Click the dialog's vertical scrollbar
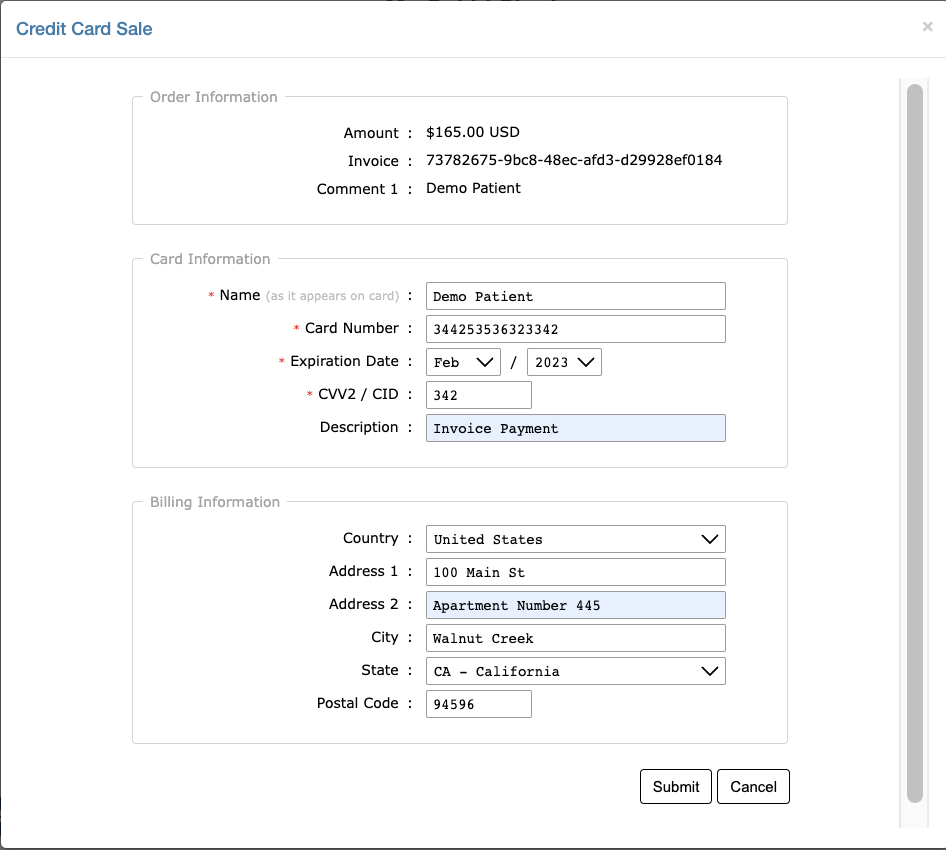This screenshot has height=850, width=946. coord(915,443)
